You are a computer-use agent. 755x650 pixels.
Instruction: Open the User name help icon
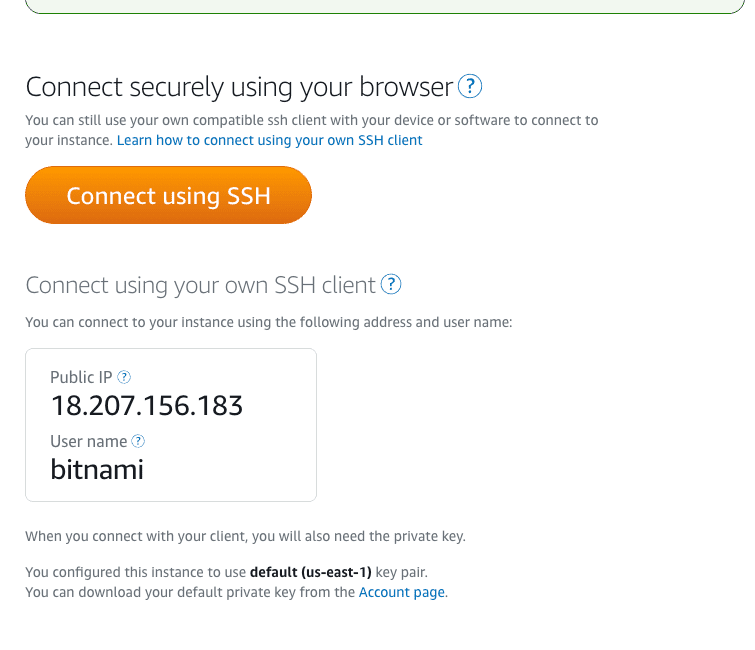click(x=138, y=441)
